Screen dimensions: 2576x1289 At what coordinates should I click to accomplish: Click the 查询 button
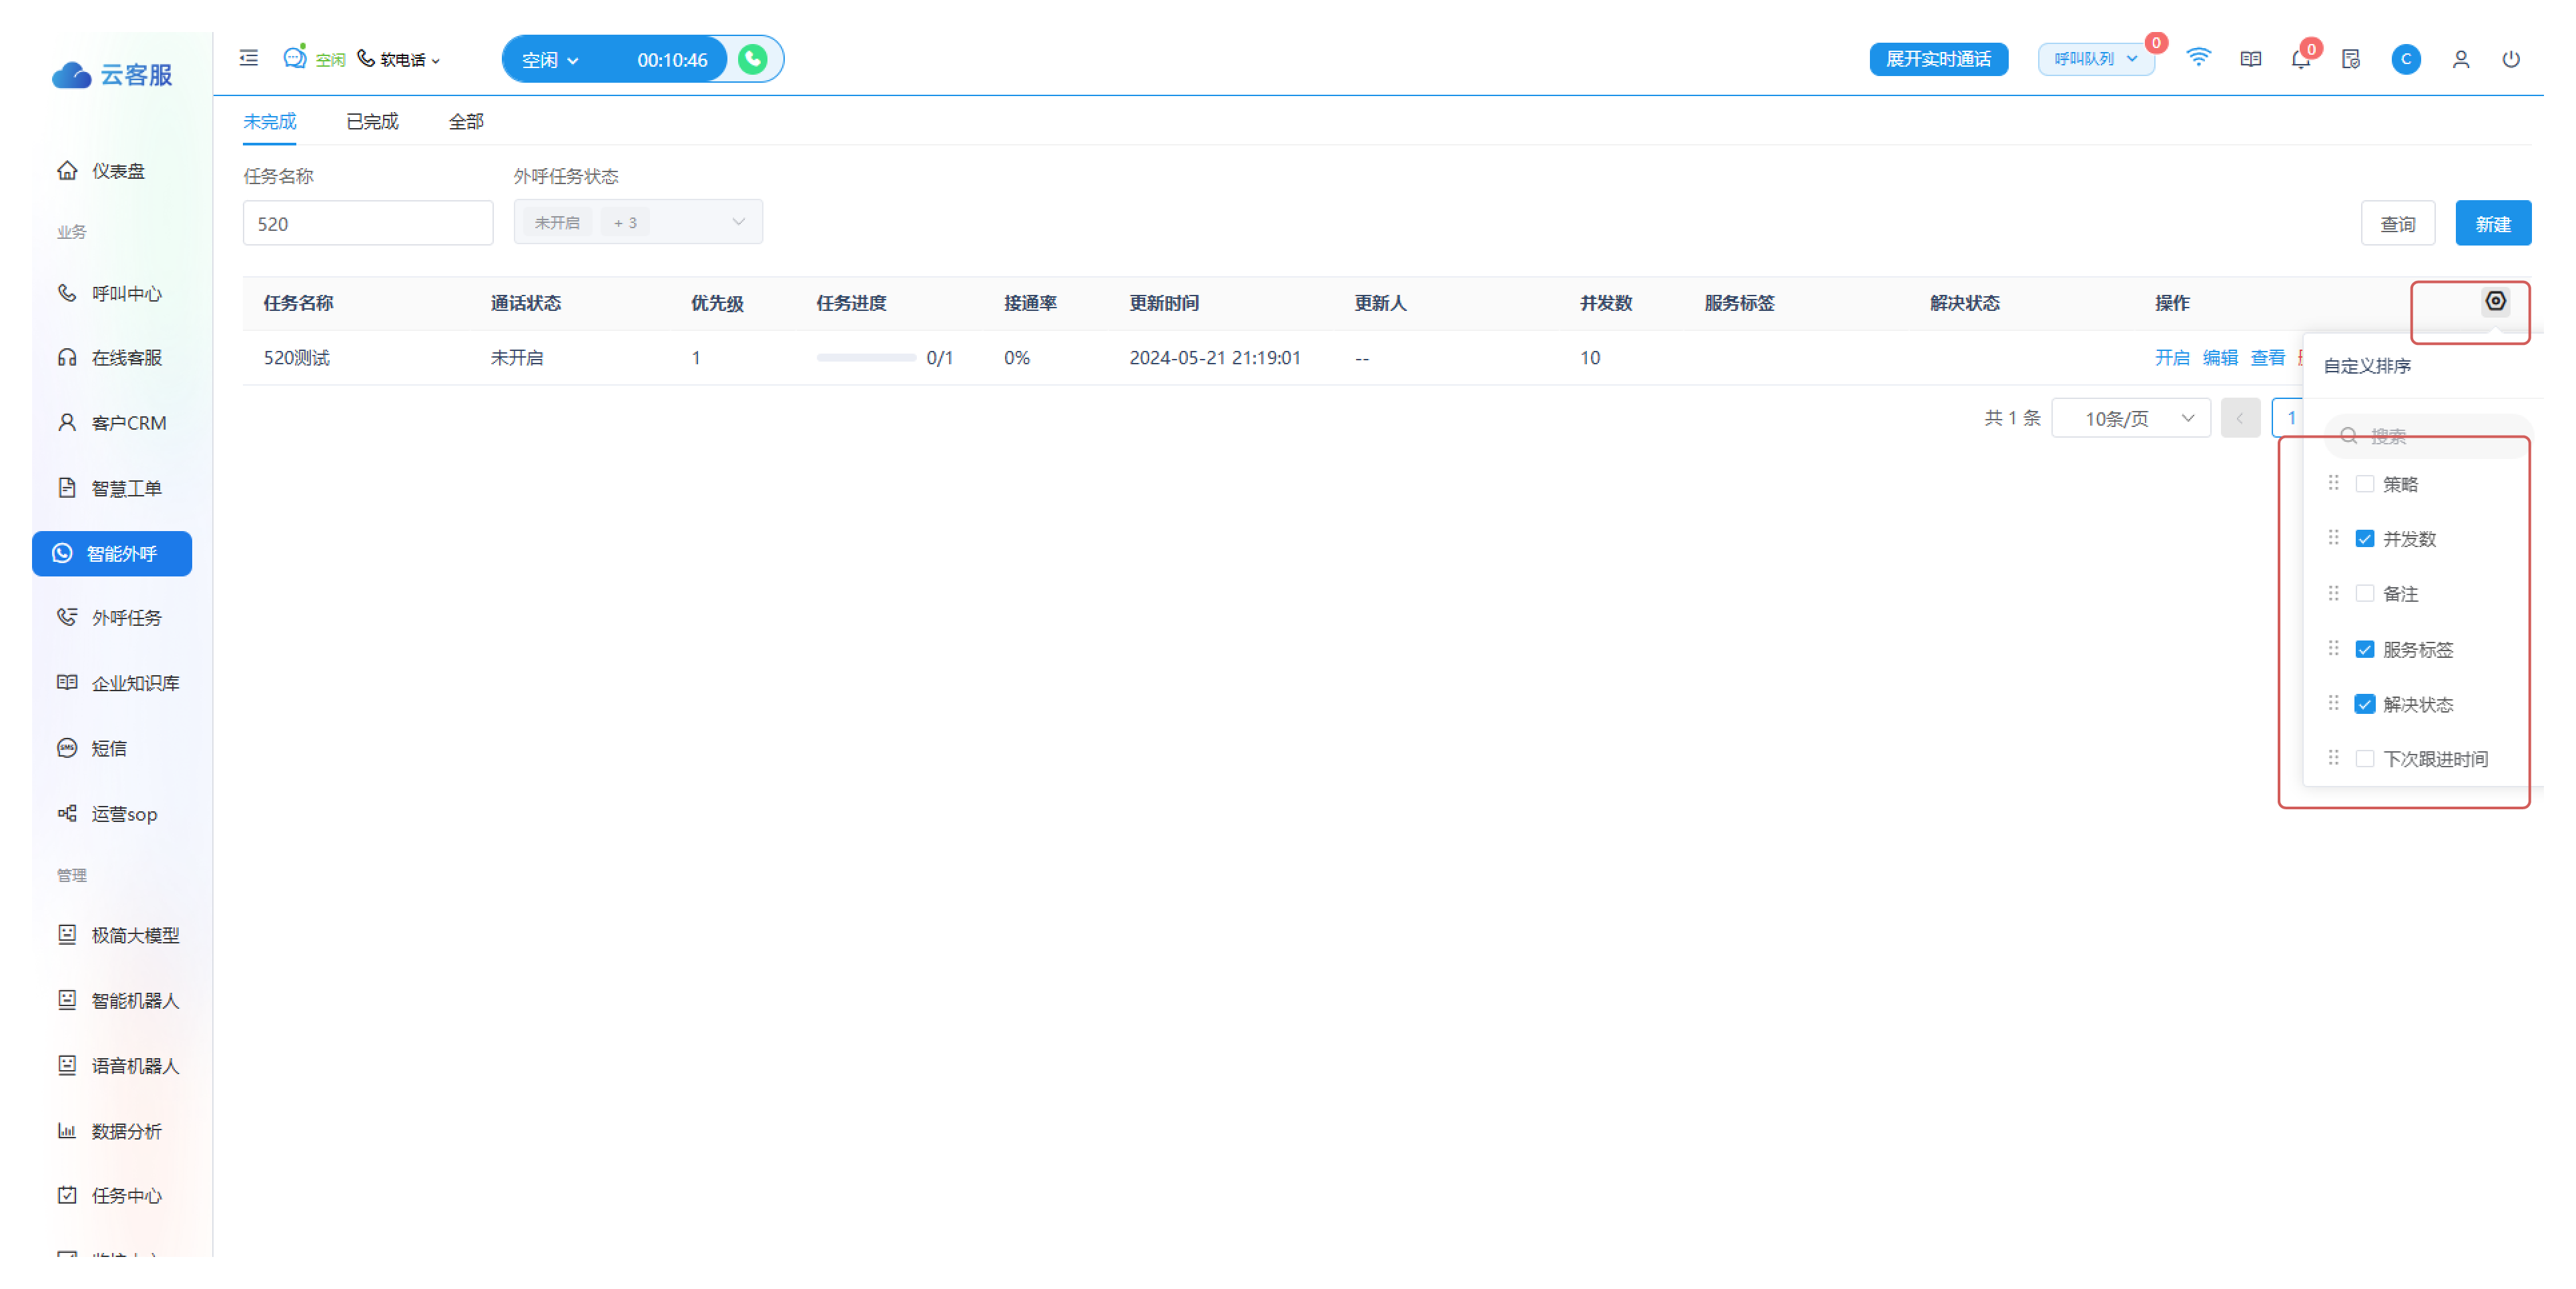pyautogui.click(x=2397, y=223)
